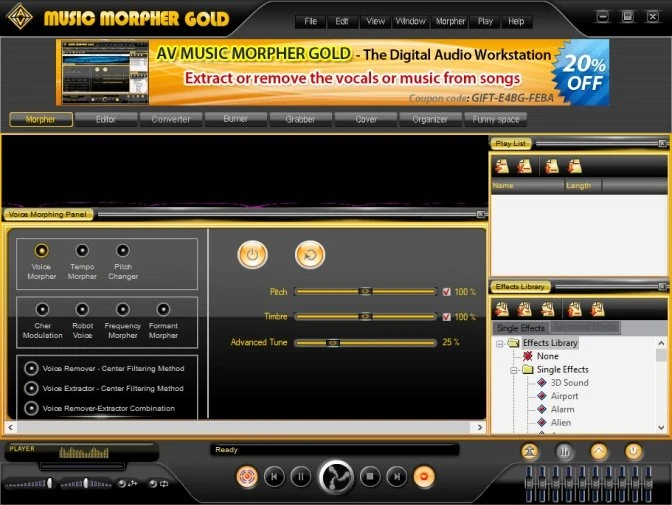Click the third Effects Library toolbar icon

pos(547,309)
